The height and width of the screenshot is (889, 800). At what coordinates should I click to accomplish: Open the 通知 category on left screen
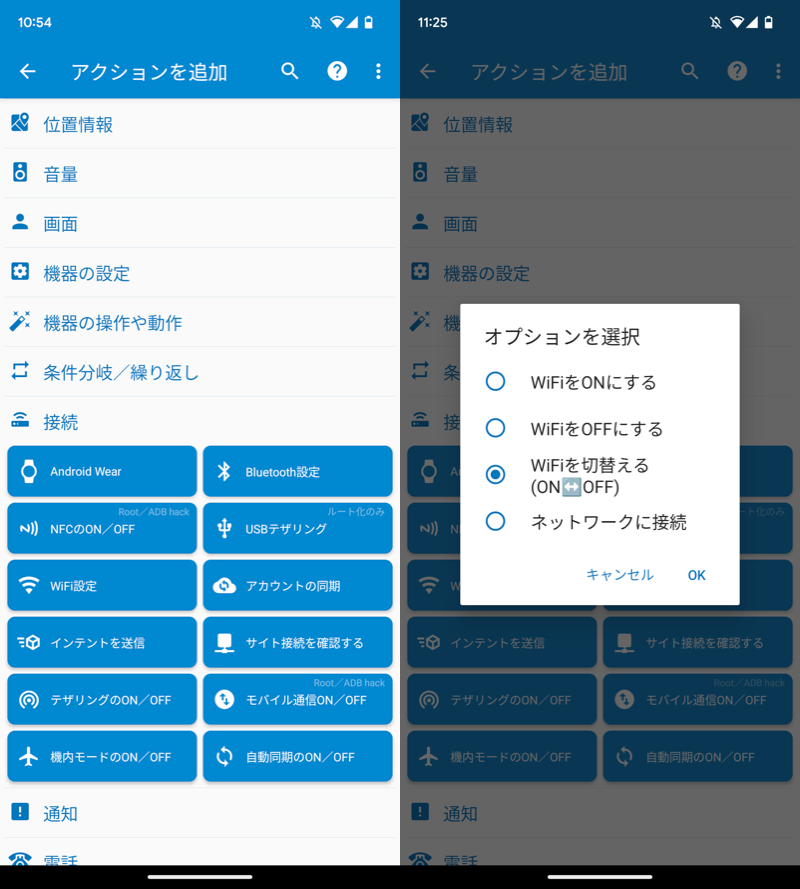pos(200,813)
